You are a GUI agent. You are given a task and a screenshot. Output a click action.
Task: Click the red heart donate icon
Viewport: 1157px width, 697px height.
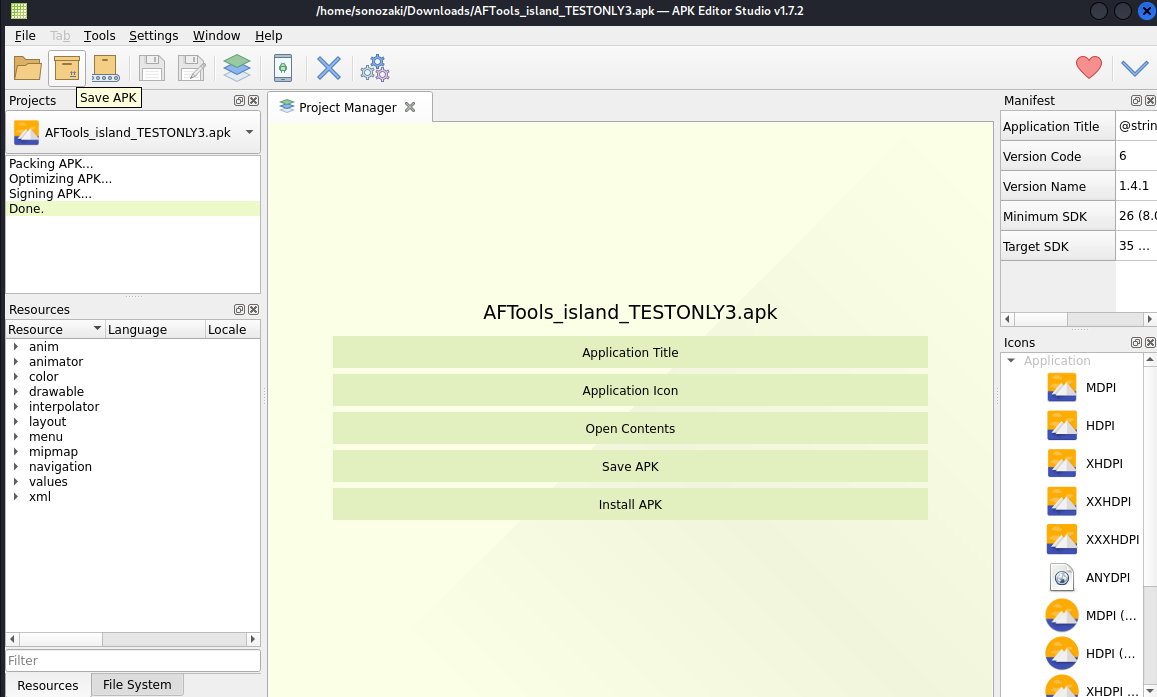coord(1088,67)
